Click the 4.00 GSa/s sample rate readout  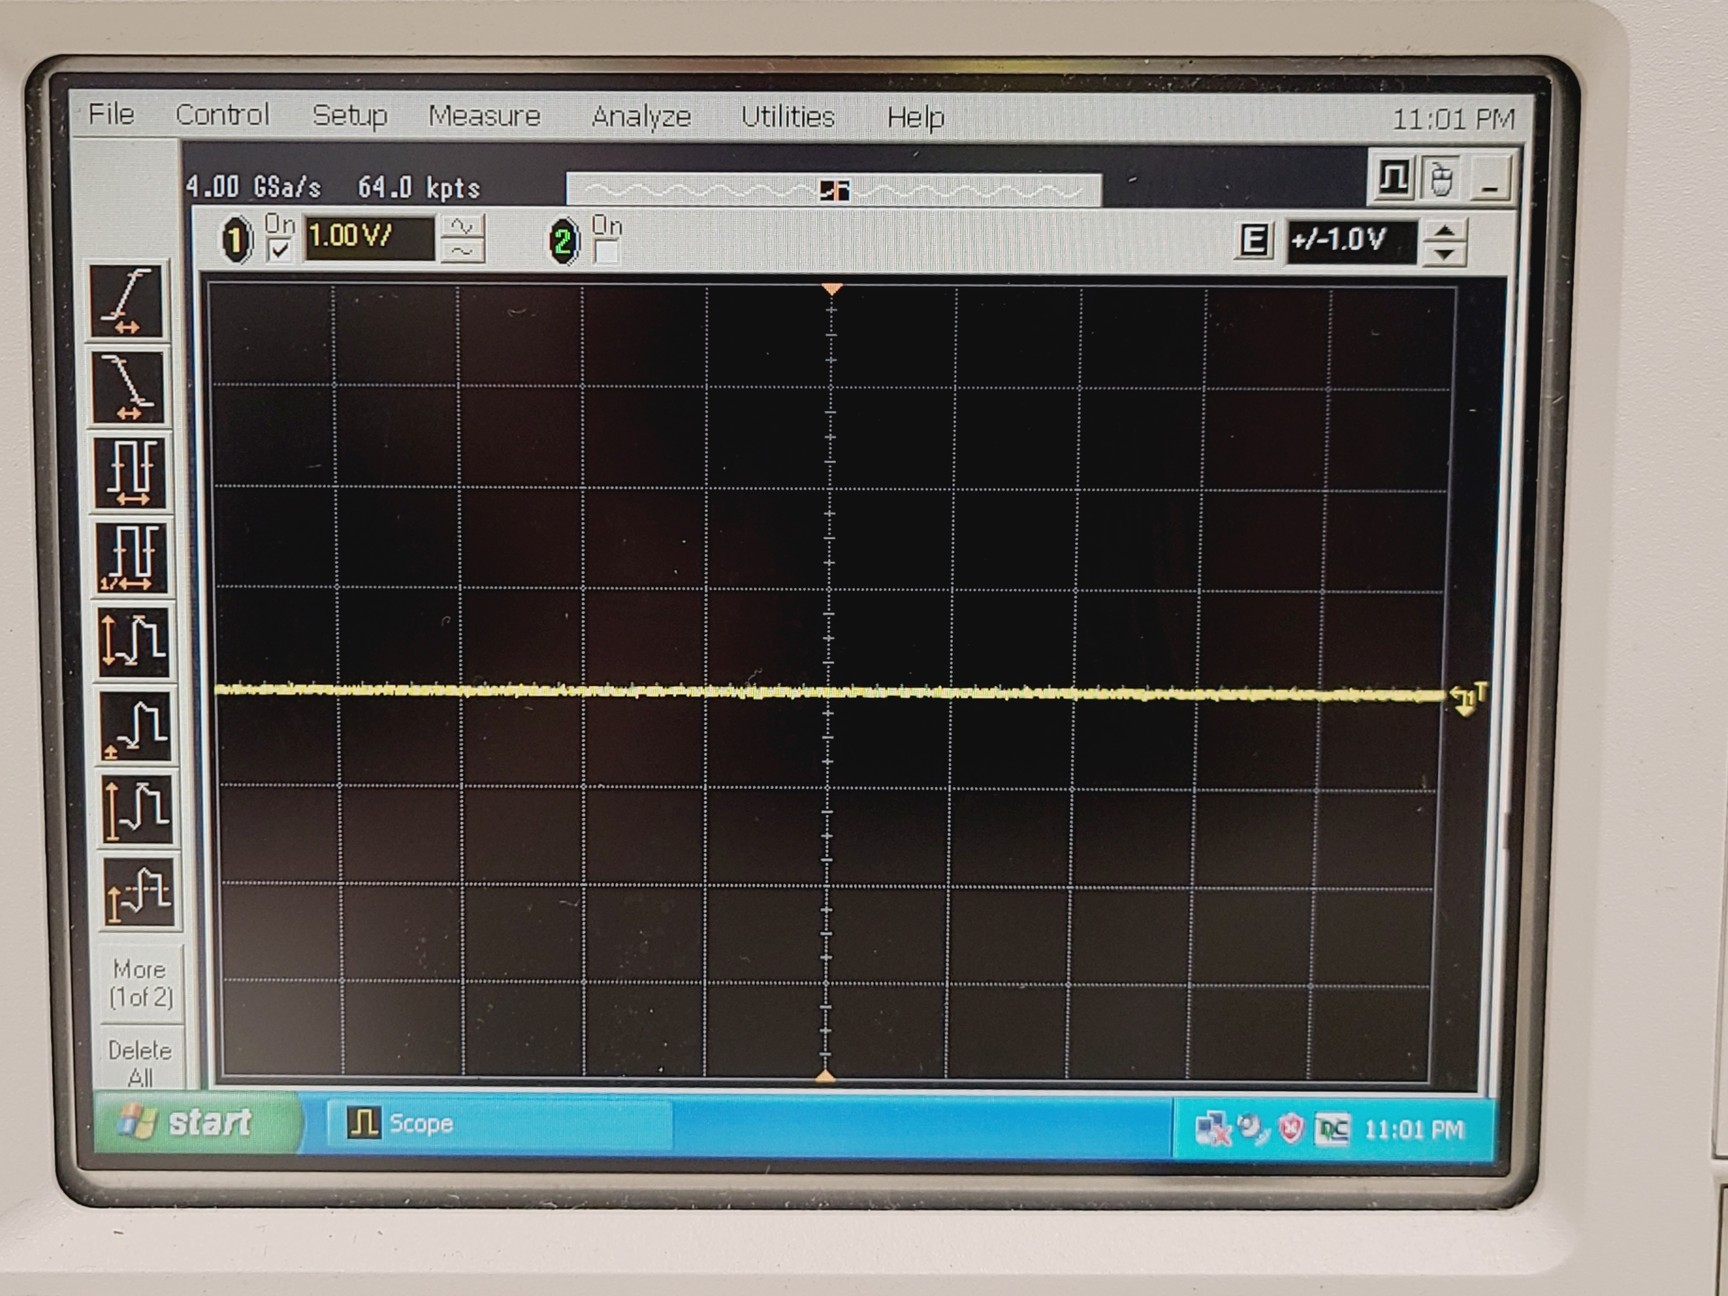[x=254, y=187]
